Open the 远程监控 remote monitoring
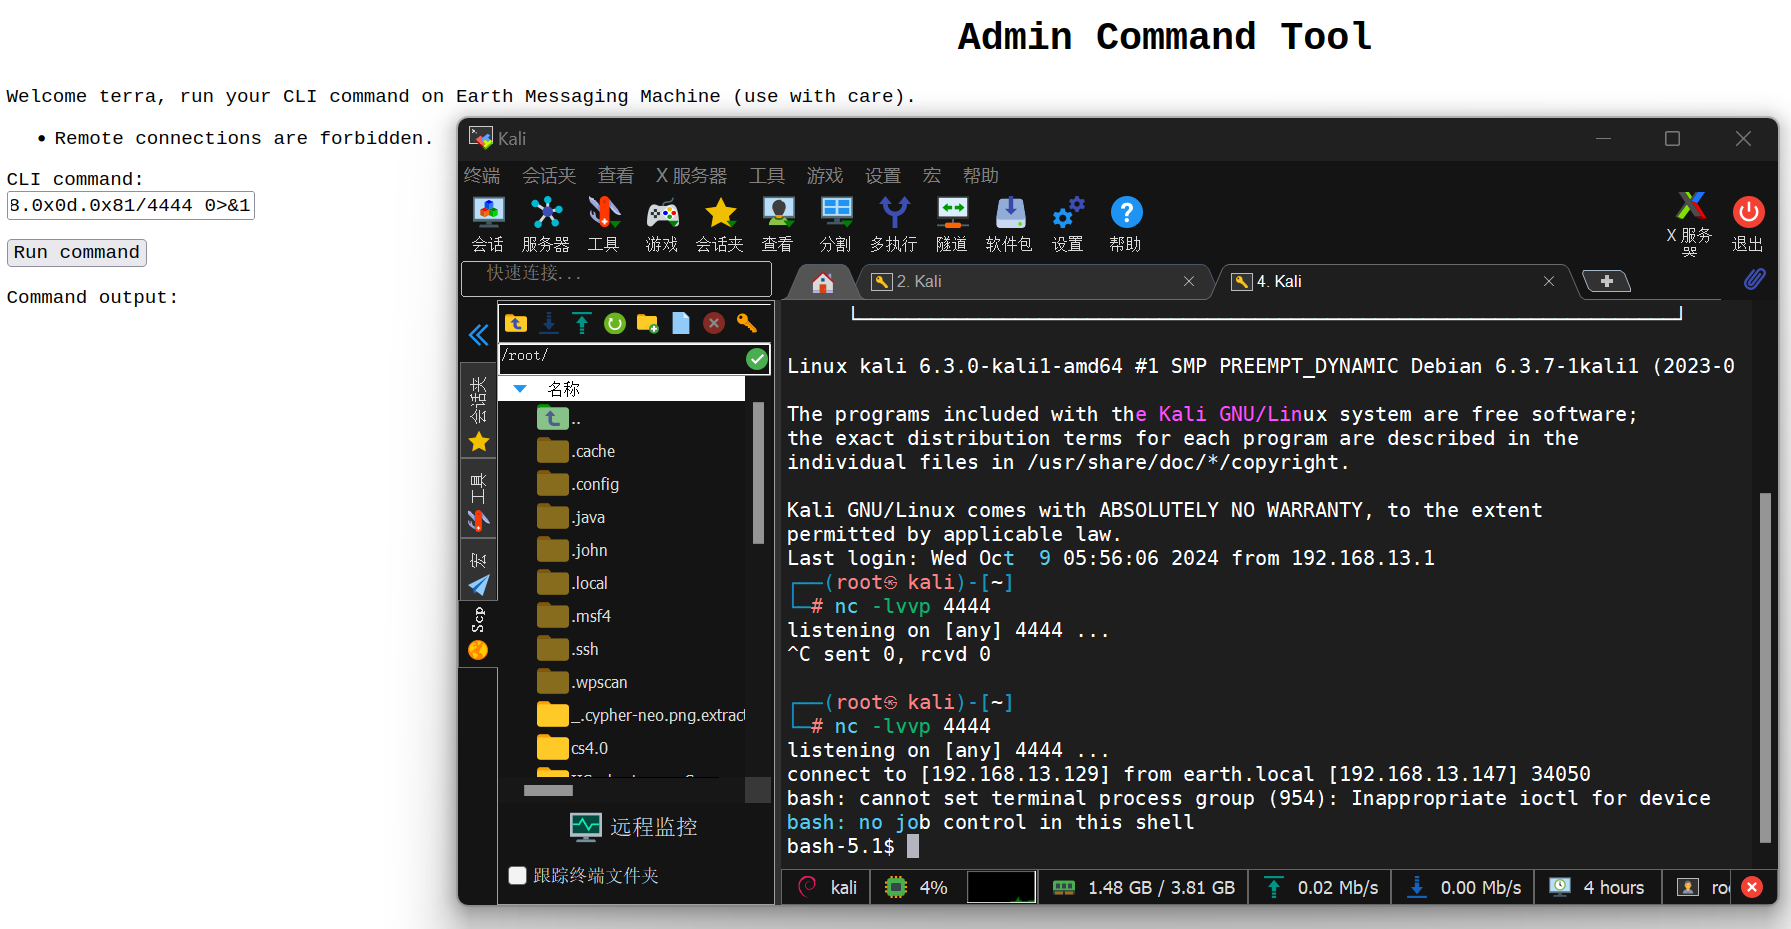 (x=634, y=827)
